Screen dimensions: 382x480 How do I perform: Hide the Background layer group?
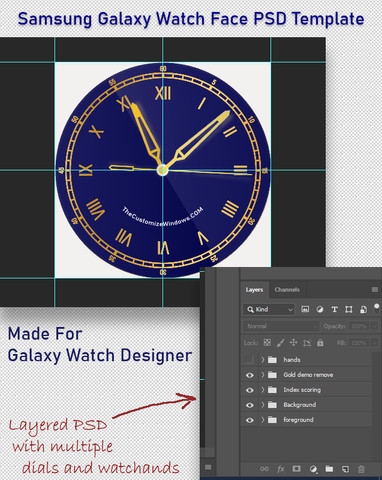249,405
